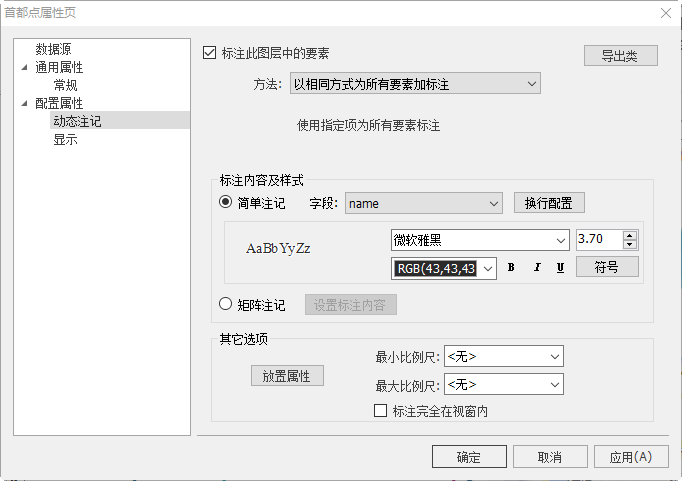Screen dimensions: 682x481
Task: Enable 标注此图层中的要素 checkbox
Action: point(209,53)
